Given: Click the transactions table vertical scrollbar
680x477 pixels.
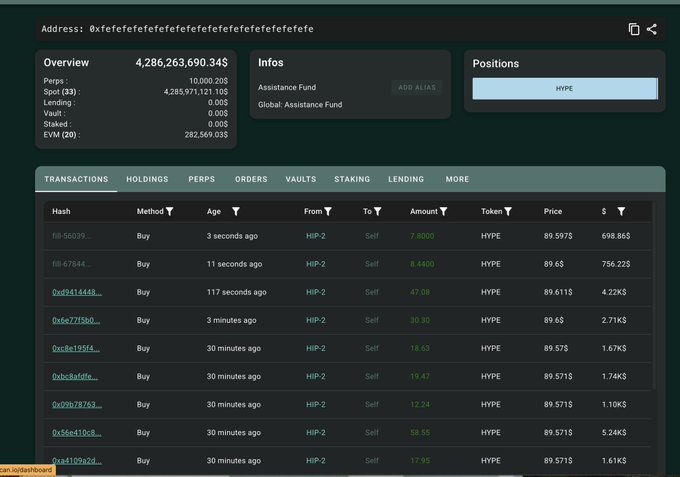Looking at the screenshot, I should click(654, 295).
